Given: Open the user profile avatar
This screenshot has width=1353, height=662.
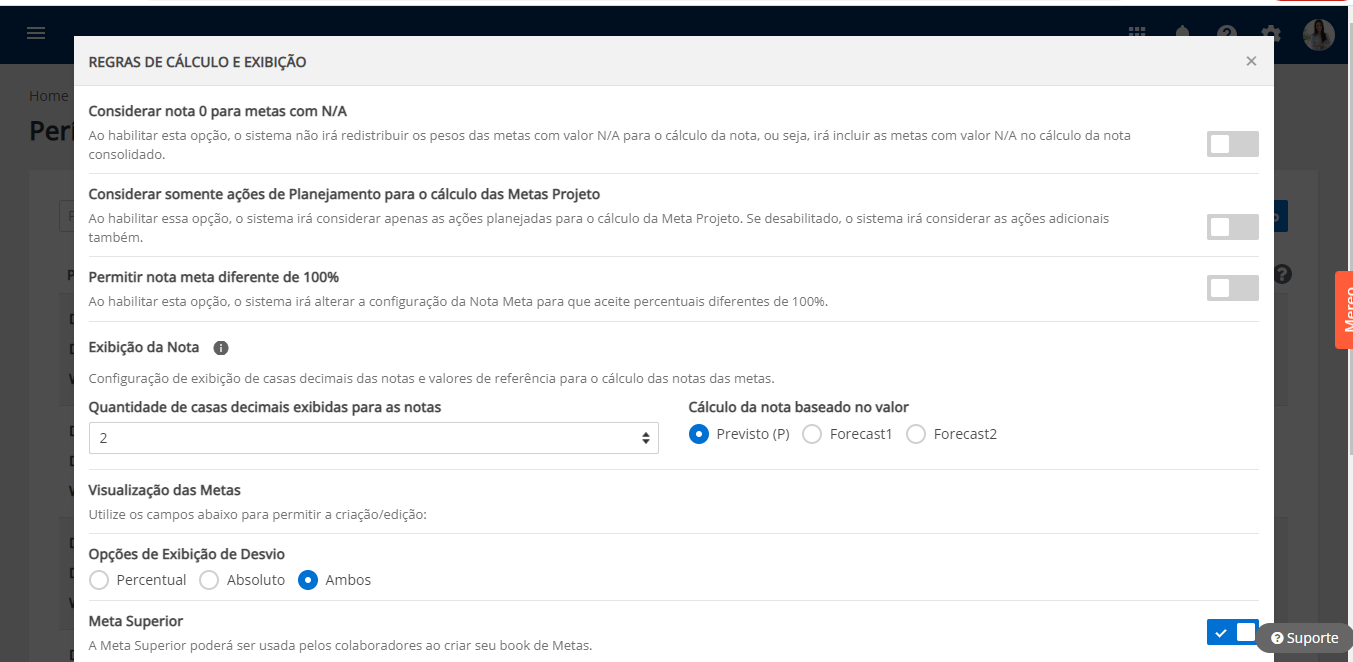Looking at the screenshot, I should 1318,35.
